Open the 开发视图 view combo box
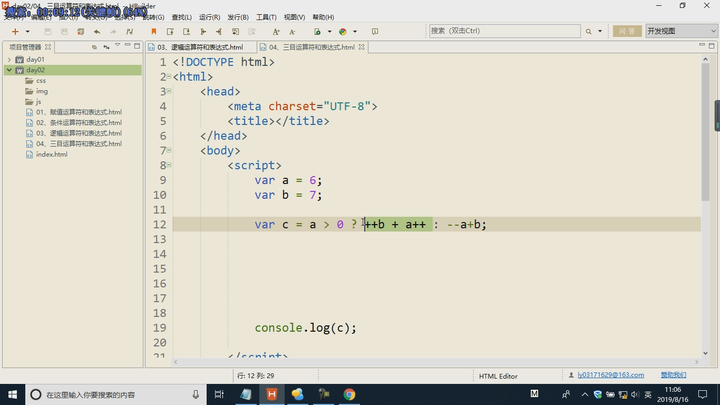 tap(681, 31)
